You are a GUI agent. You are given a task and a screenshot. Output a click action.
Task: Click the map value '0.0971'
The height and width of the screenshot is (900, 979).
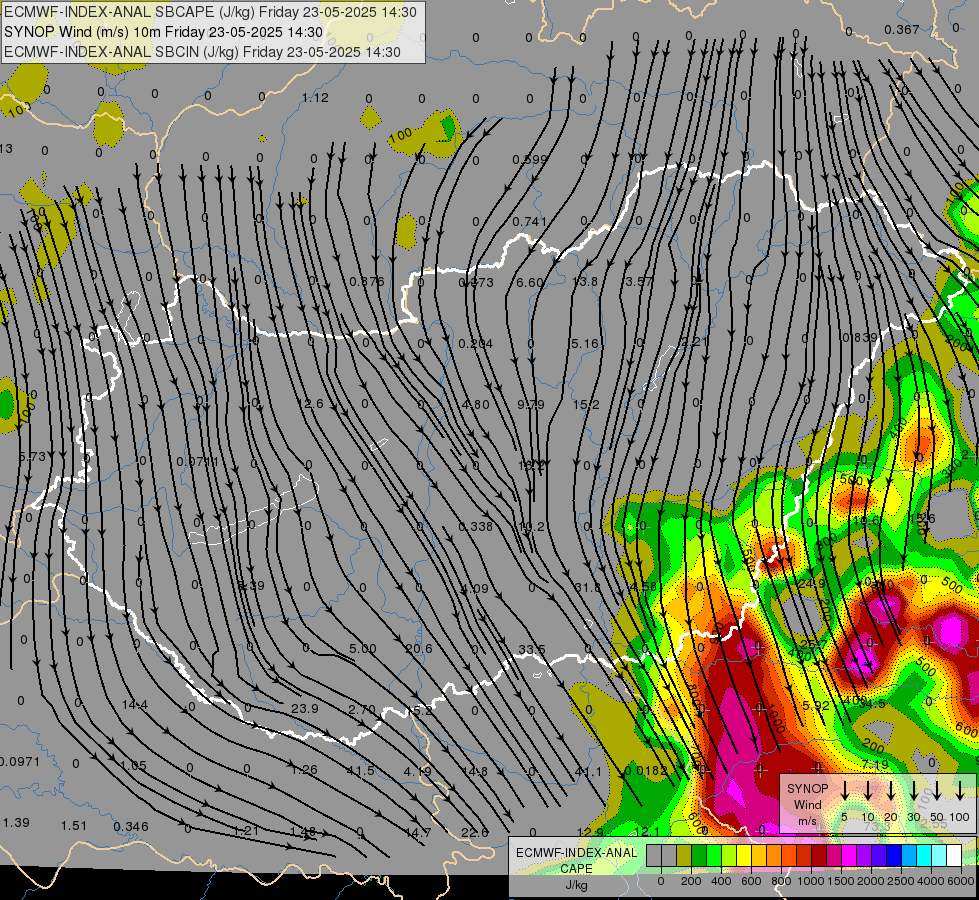pos(20,761)
